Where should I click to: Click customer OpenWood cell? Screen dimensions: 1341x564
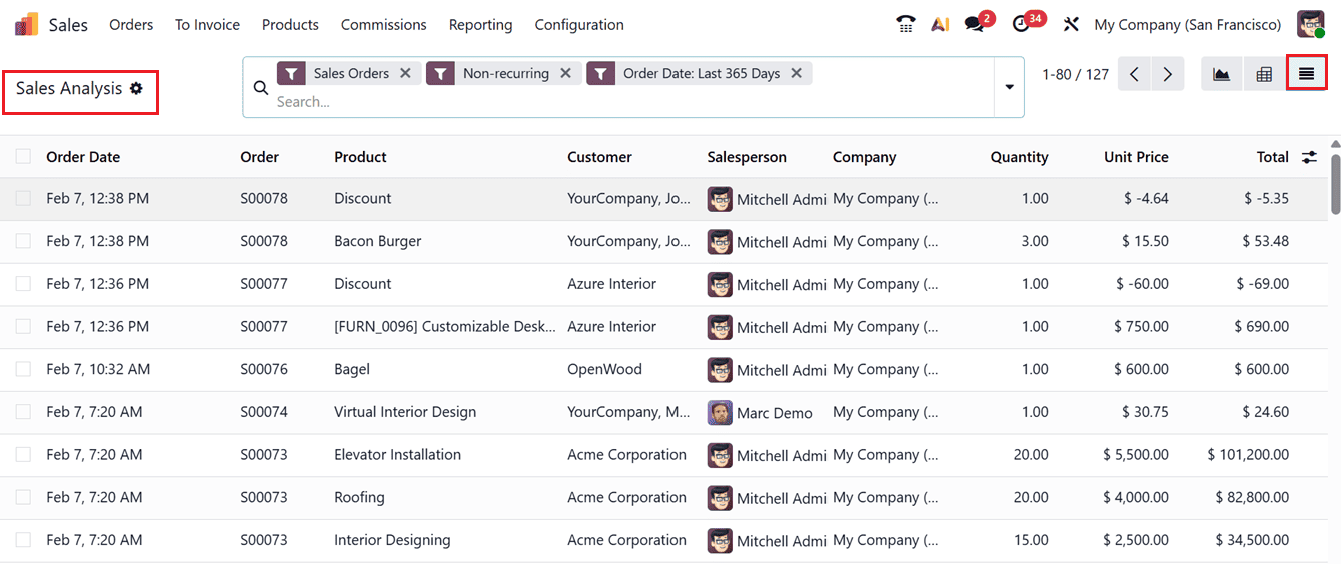[604, 369]
